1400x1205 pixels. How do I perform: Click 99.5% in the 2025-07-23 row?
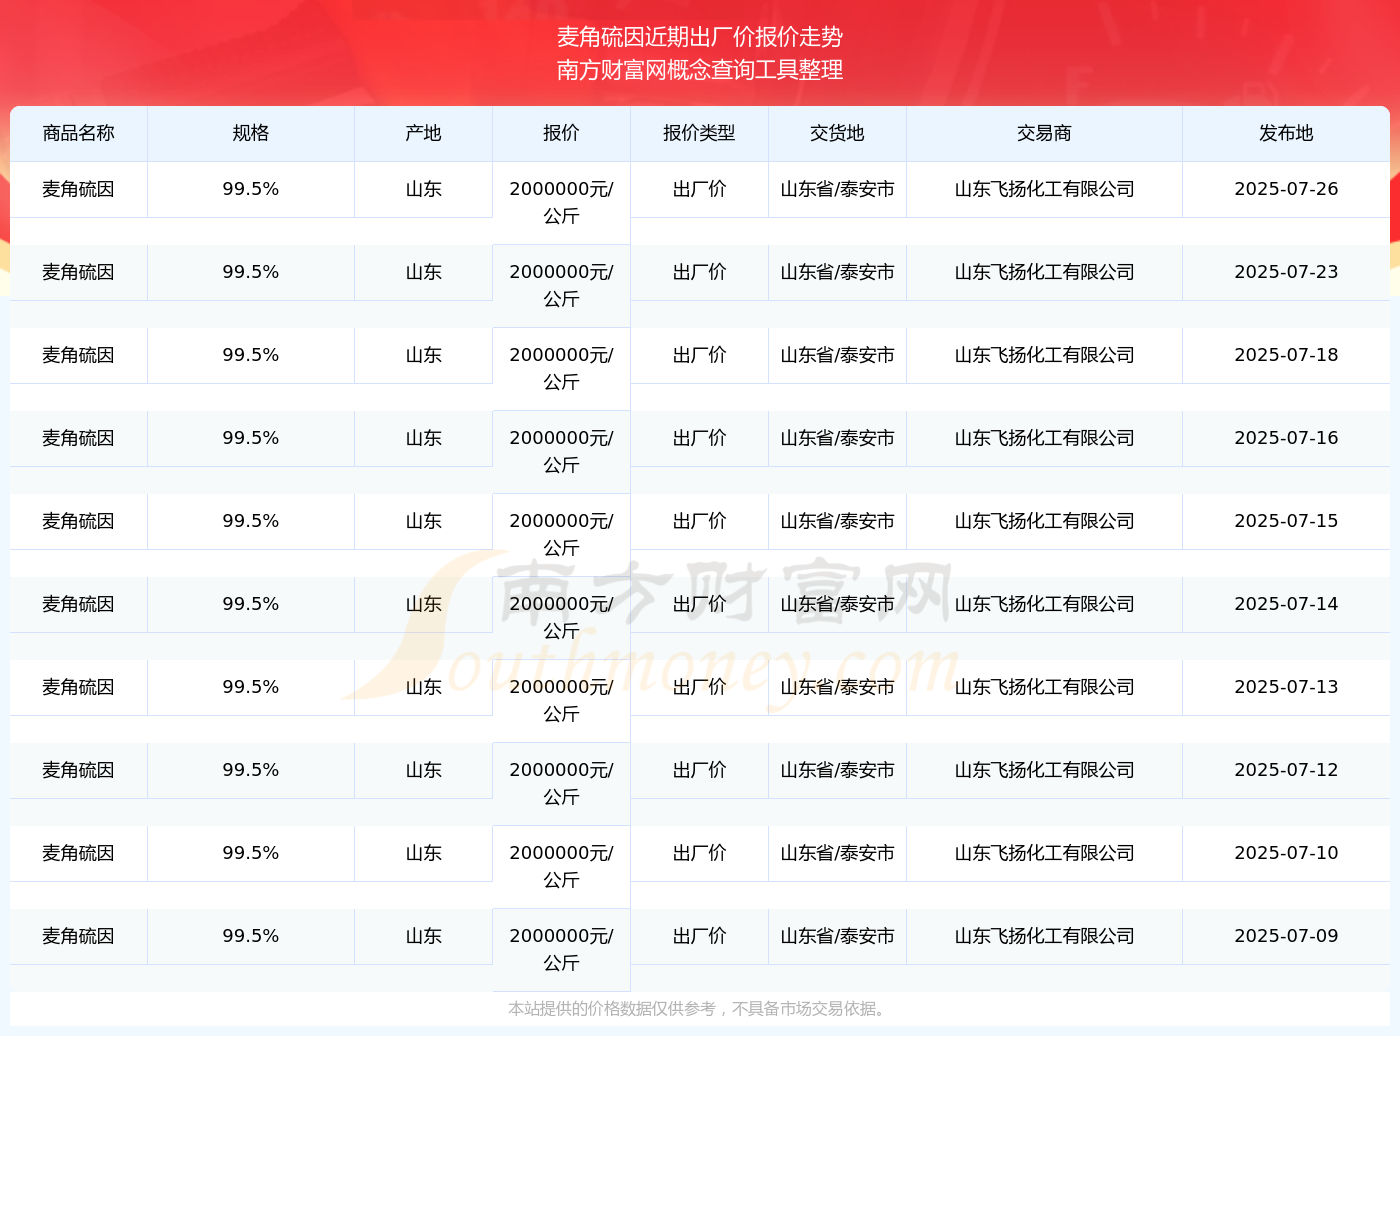[x=251, y=272]
